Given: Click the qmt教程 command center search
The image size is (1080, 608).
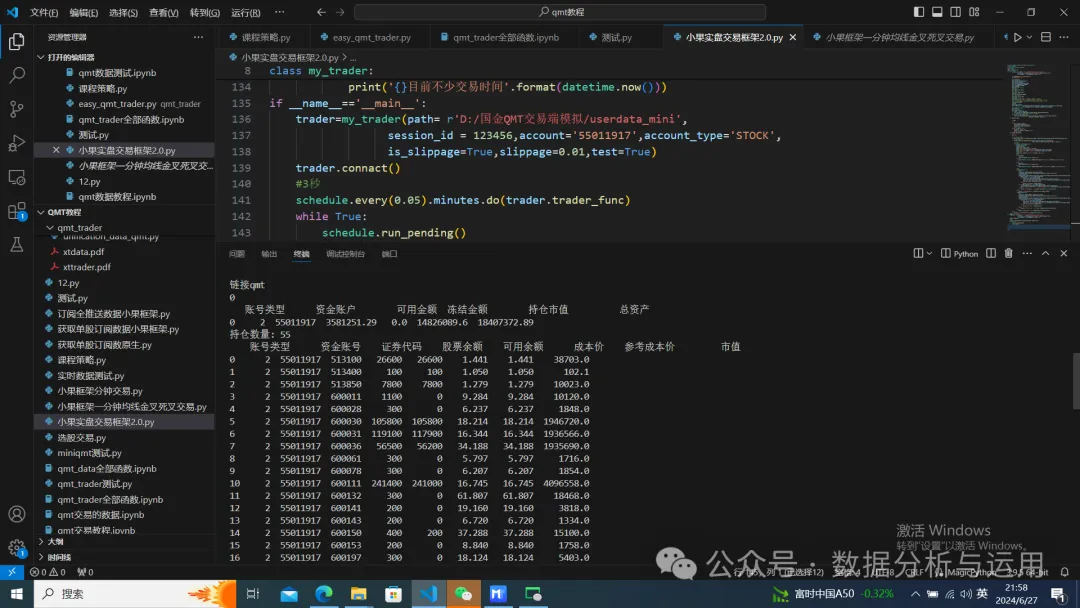Looking at the screenshot, I should (560, 12).
